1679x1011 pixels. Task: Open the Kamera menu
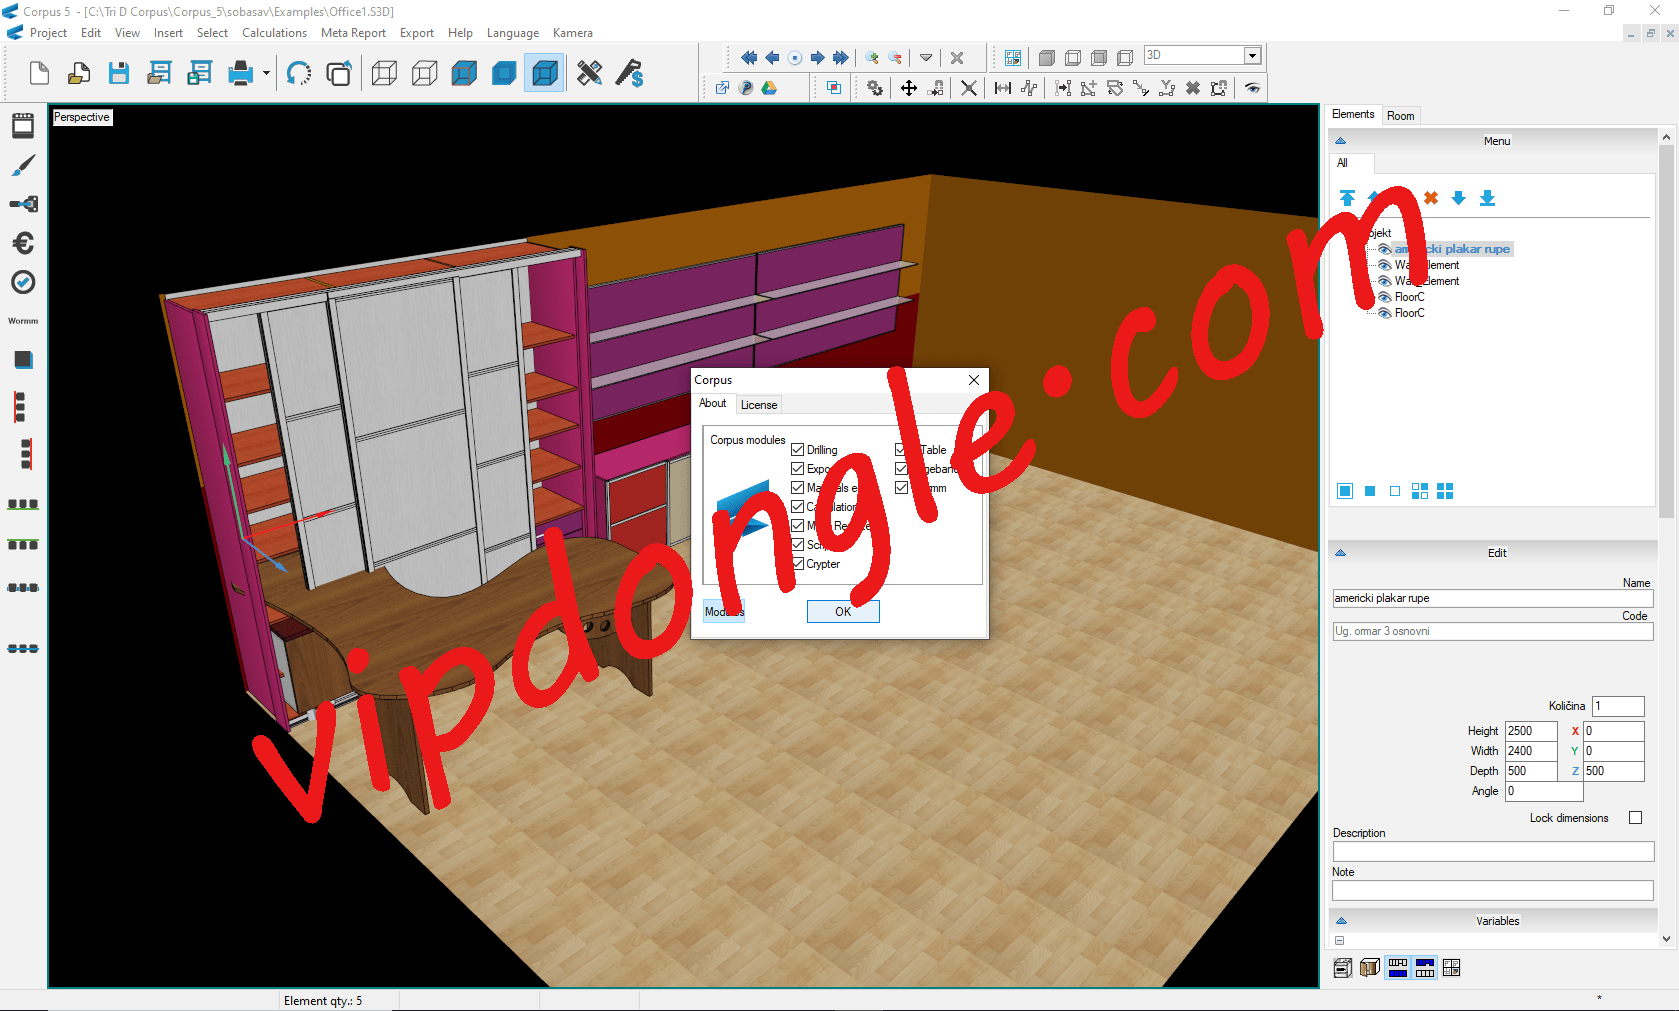572,32
